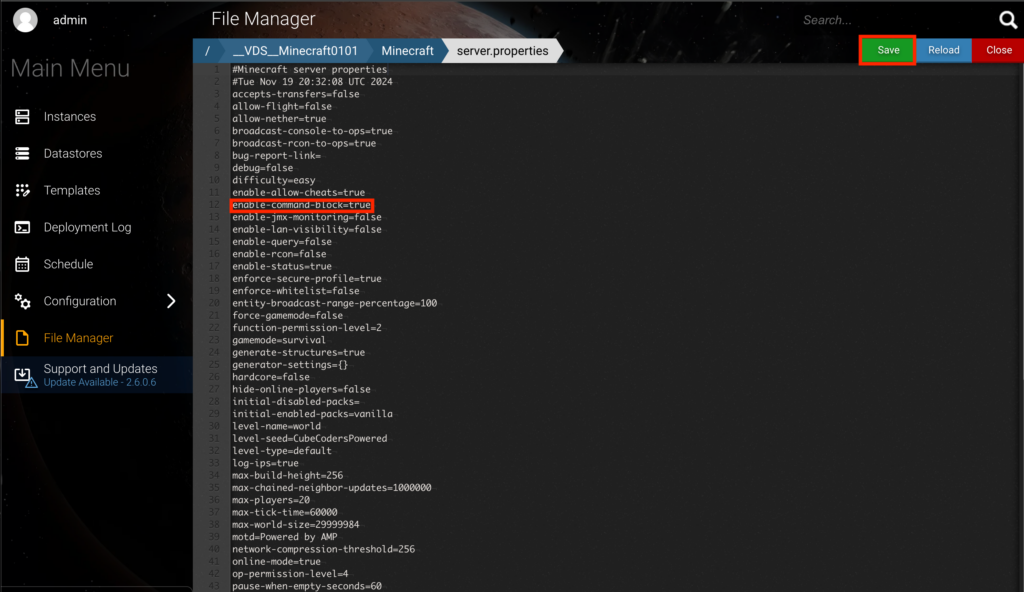Click the Schedule calendar icon

[x=22, y=264]
